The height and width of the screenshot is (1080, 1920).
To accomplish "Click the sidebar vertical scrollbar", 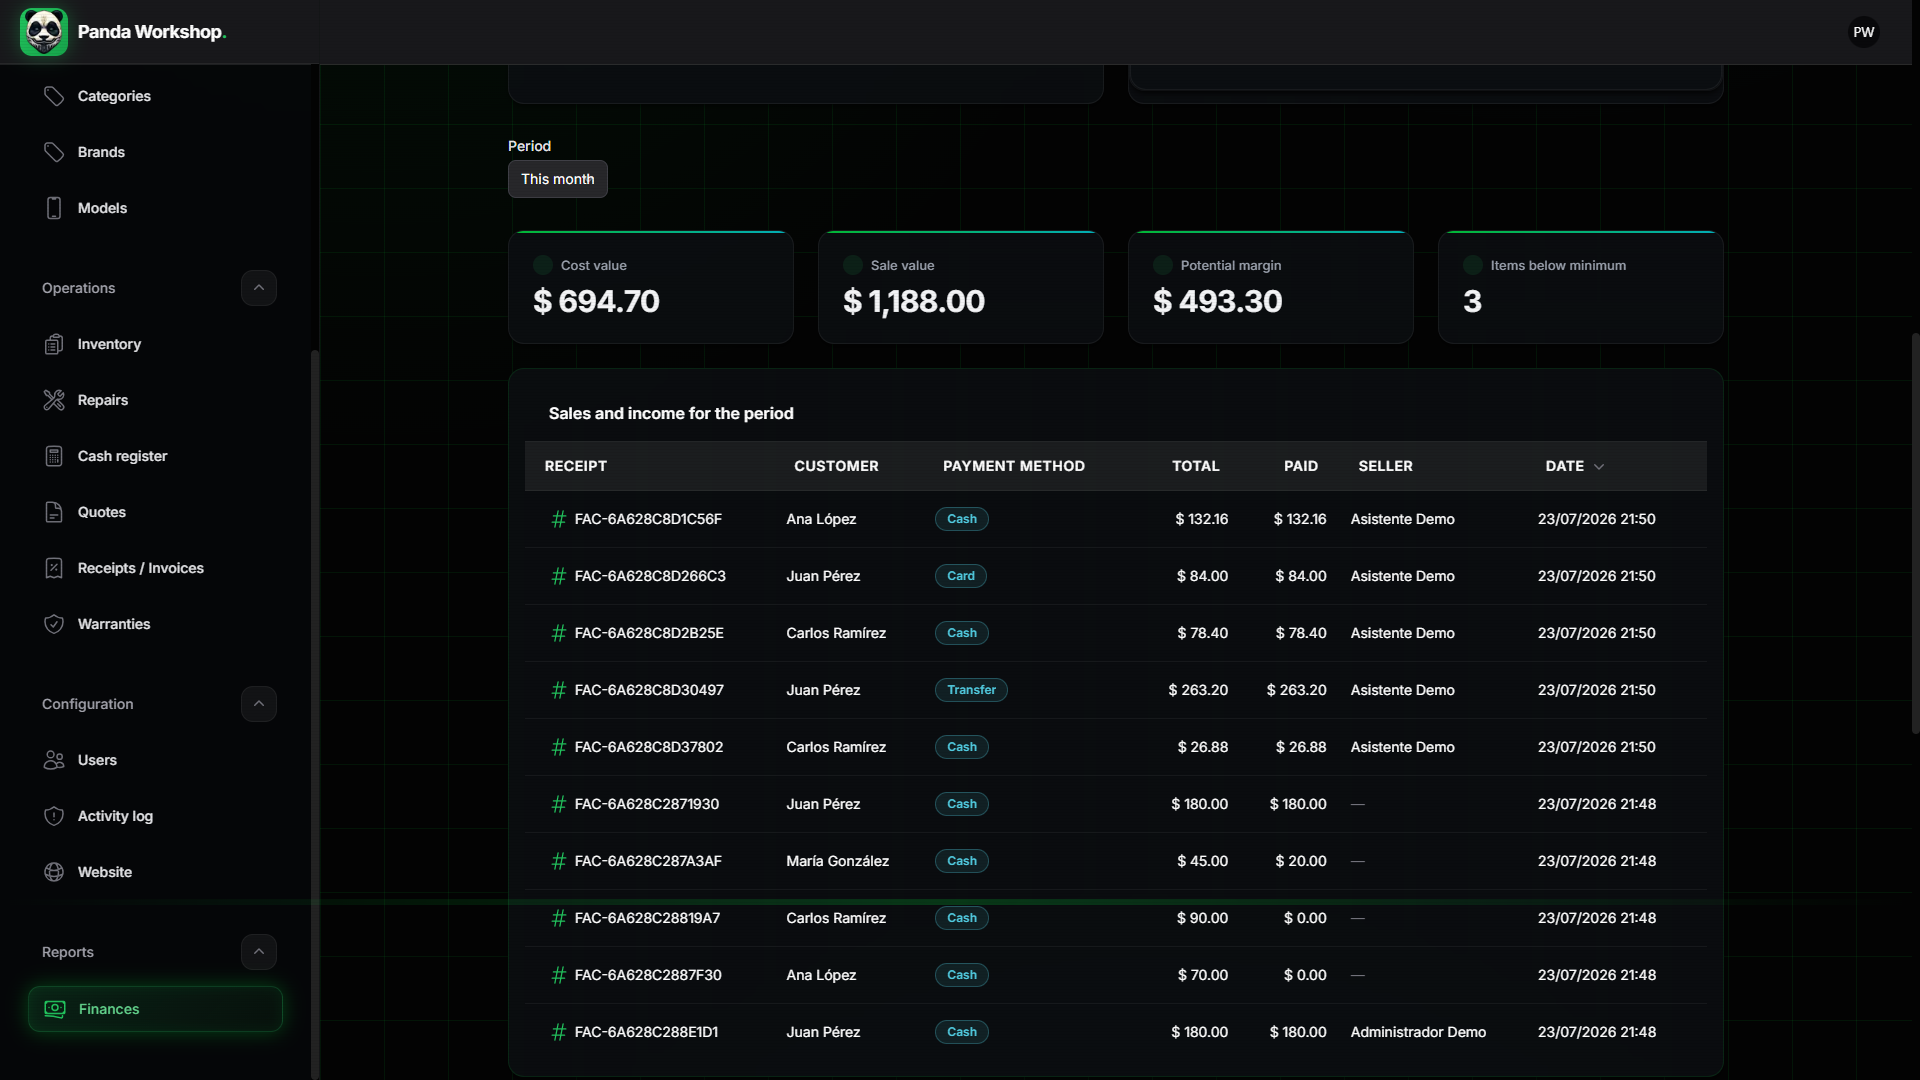I will click(x=315, y=714).
